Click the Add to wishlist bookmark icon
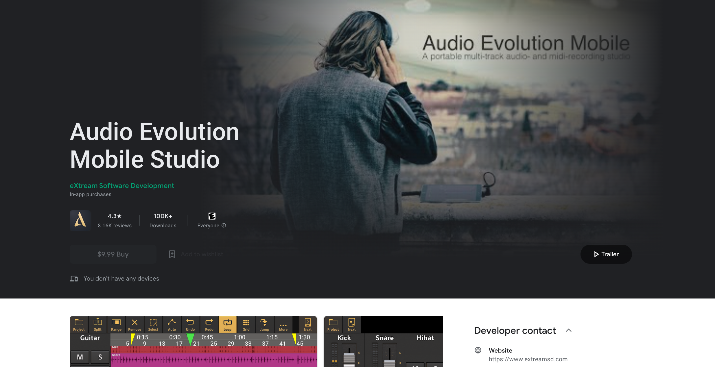 click(x=172, y=254)
